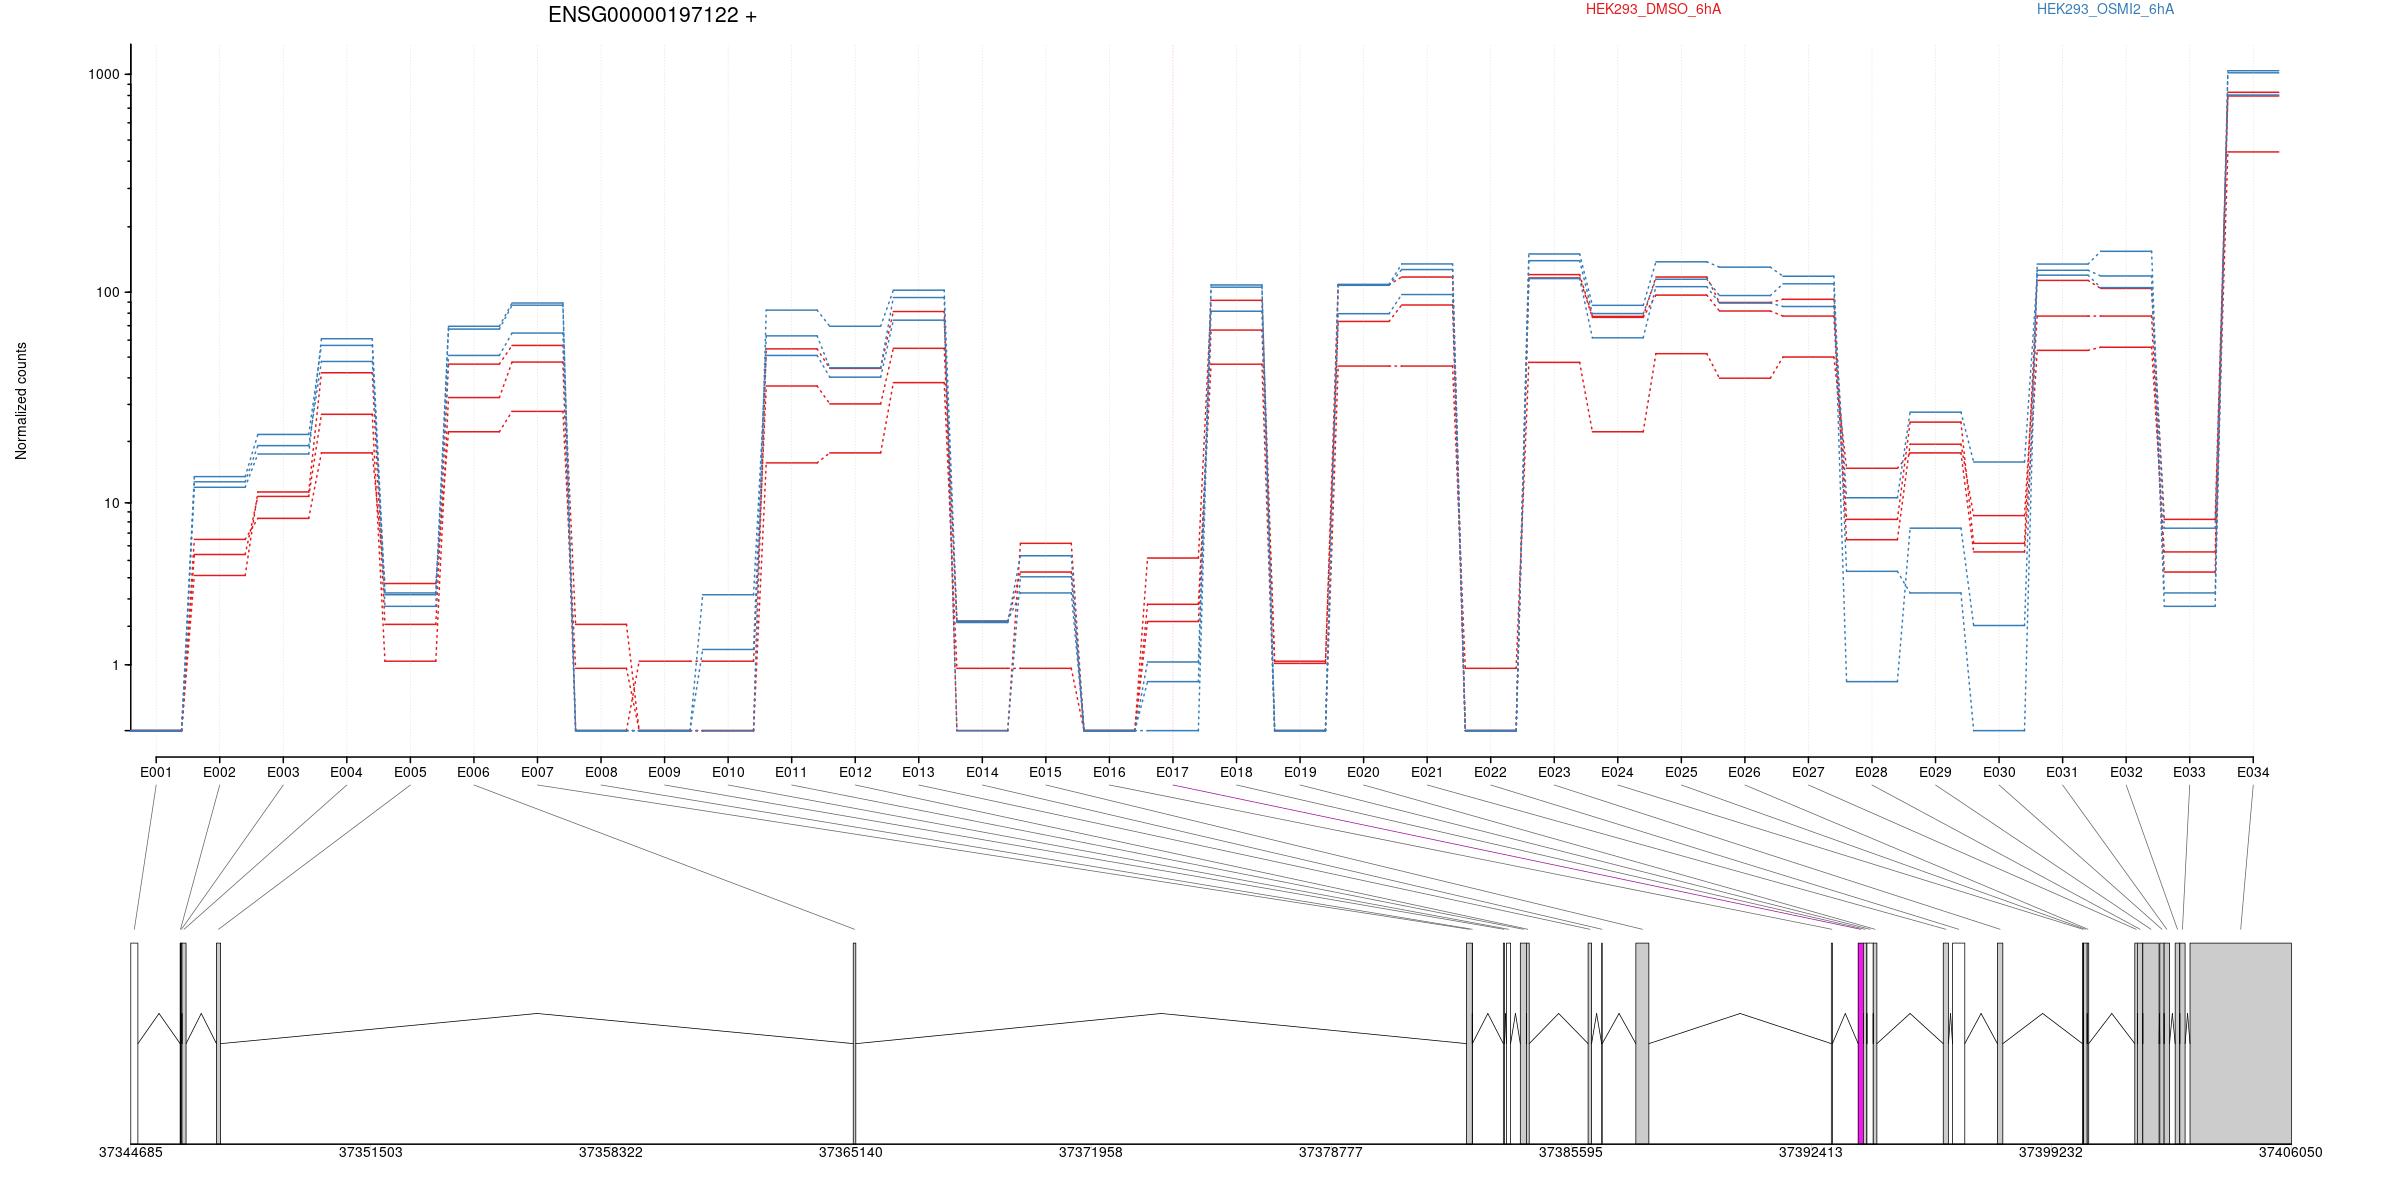Select the HEK293_OSMI2_6hA legend label
This screenshot has height=1200, width=2400.
pos(2105,9)
